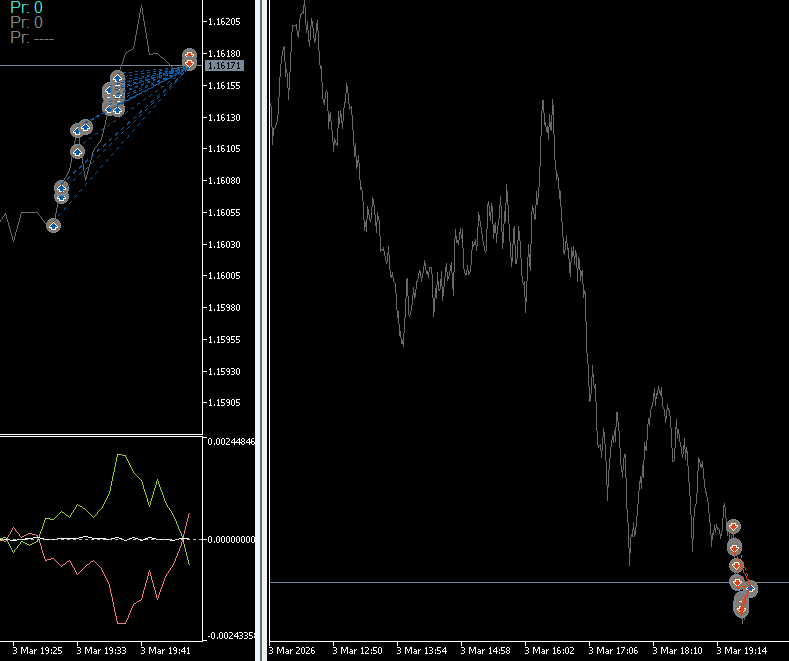Click the green indicator line peak
Image resolution: width=789 pixels, height=661 pixels.
(x=121, y=455)
